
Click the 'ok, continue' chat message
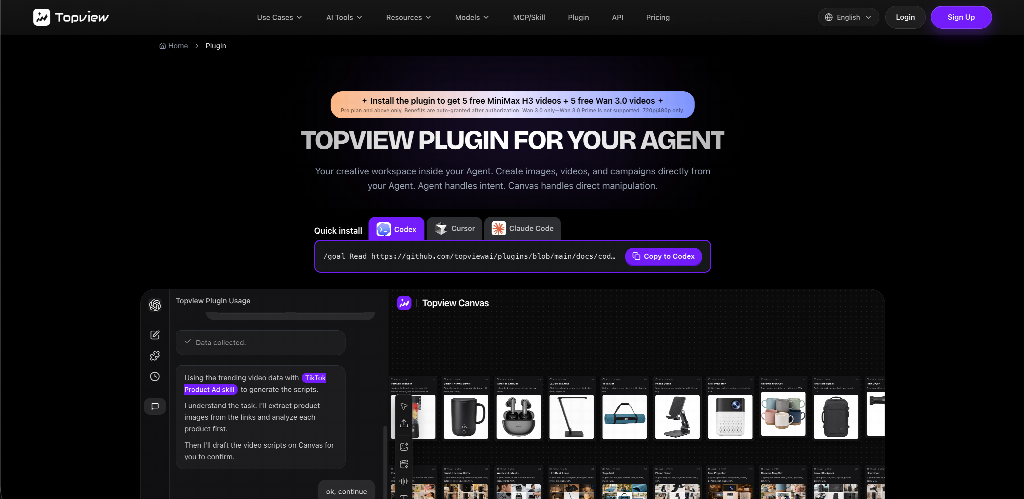pyautogui.click(x=347, y=491)
